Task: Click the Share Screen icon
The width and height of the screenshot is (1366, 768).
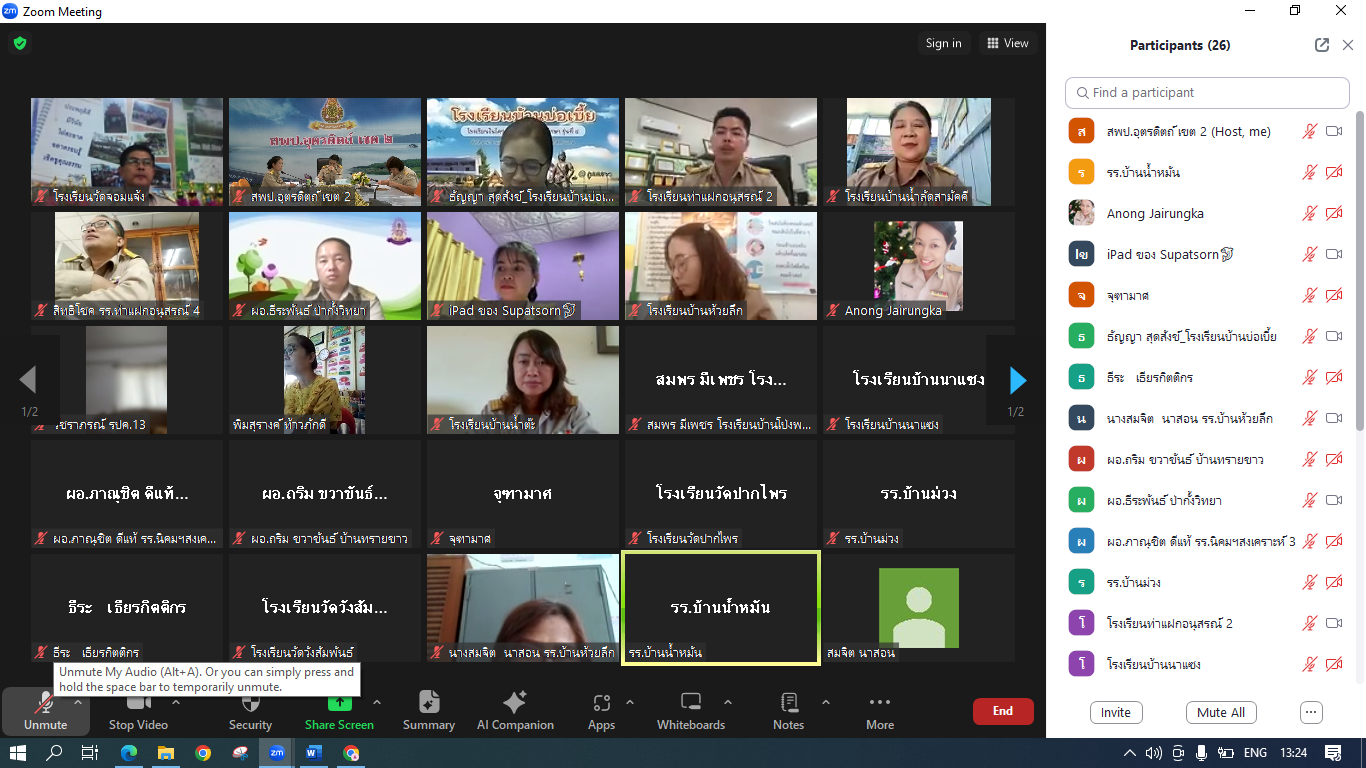Action: click(x=339, y=703)
